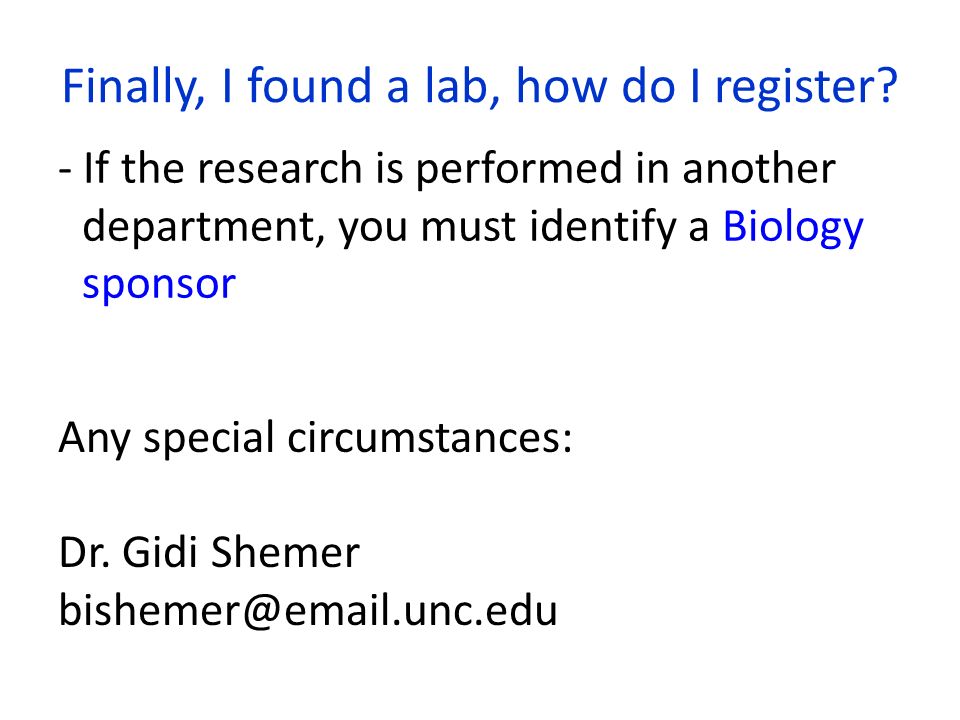Click the blue word 'Biology'
The height and width of the screenshot is (720, 960).
pyautogui.click(x=793, y=228)
